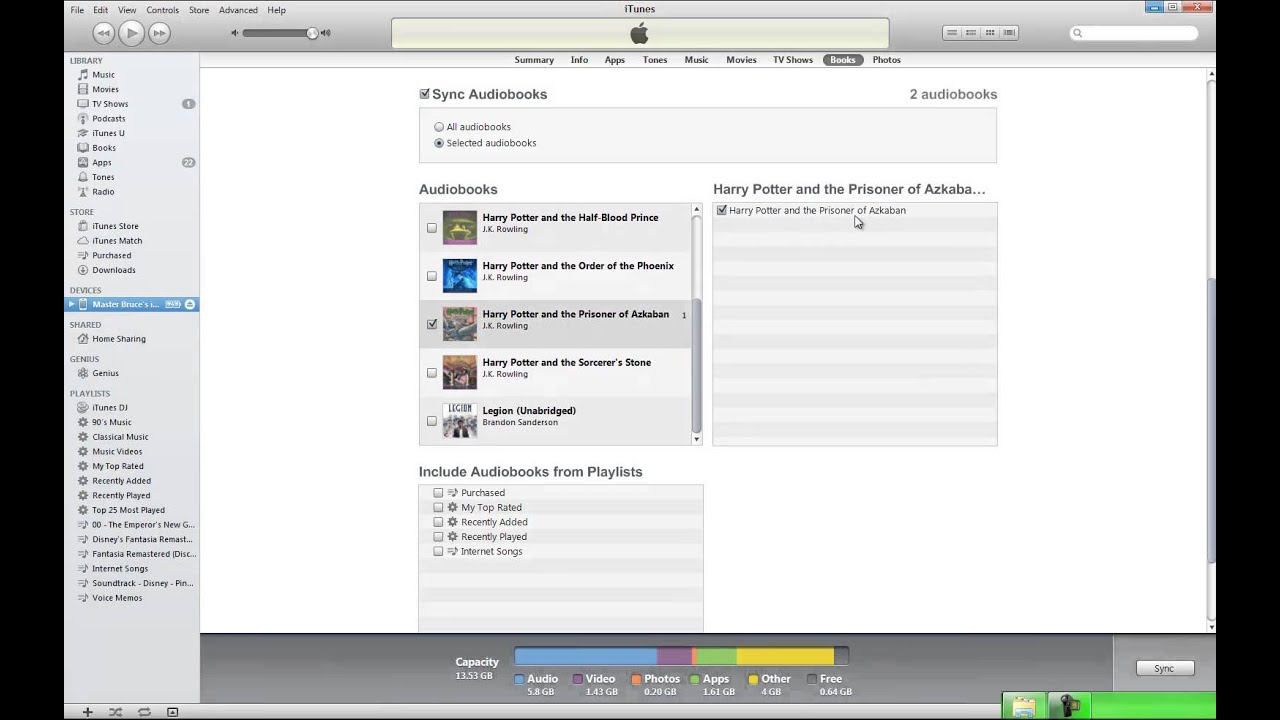The height and width of the screenshot is (720, 1280).
Task: Switch to Cover Flow view
Action: pyautogui.click(x=1009, y=33)
